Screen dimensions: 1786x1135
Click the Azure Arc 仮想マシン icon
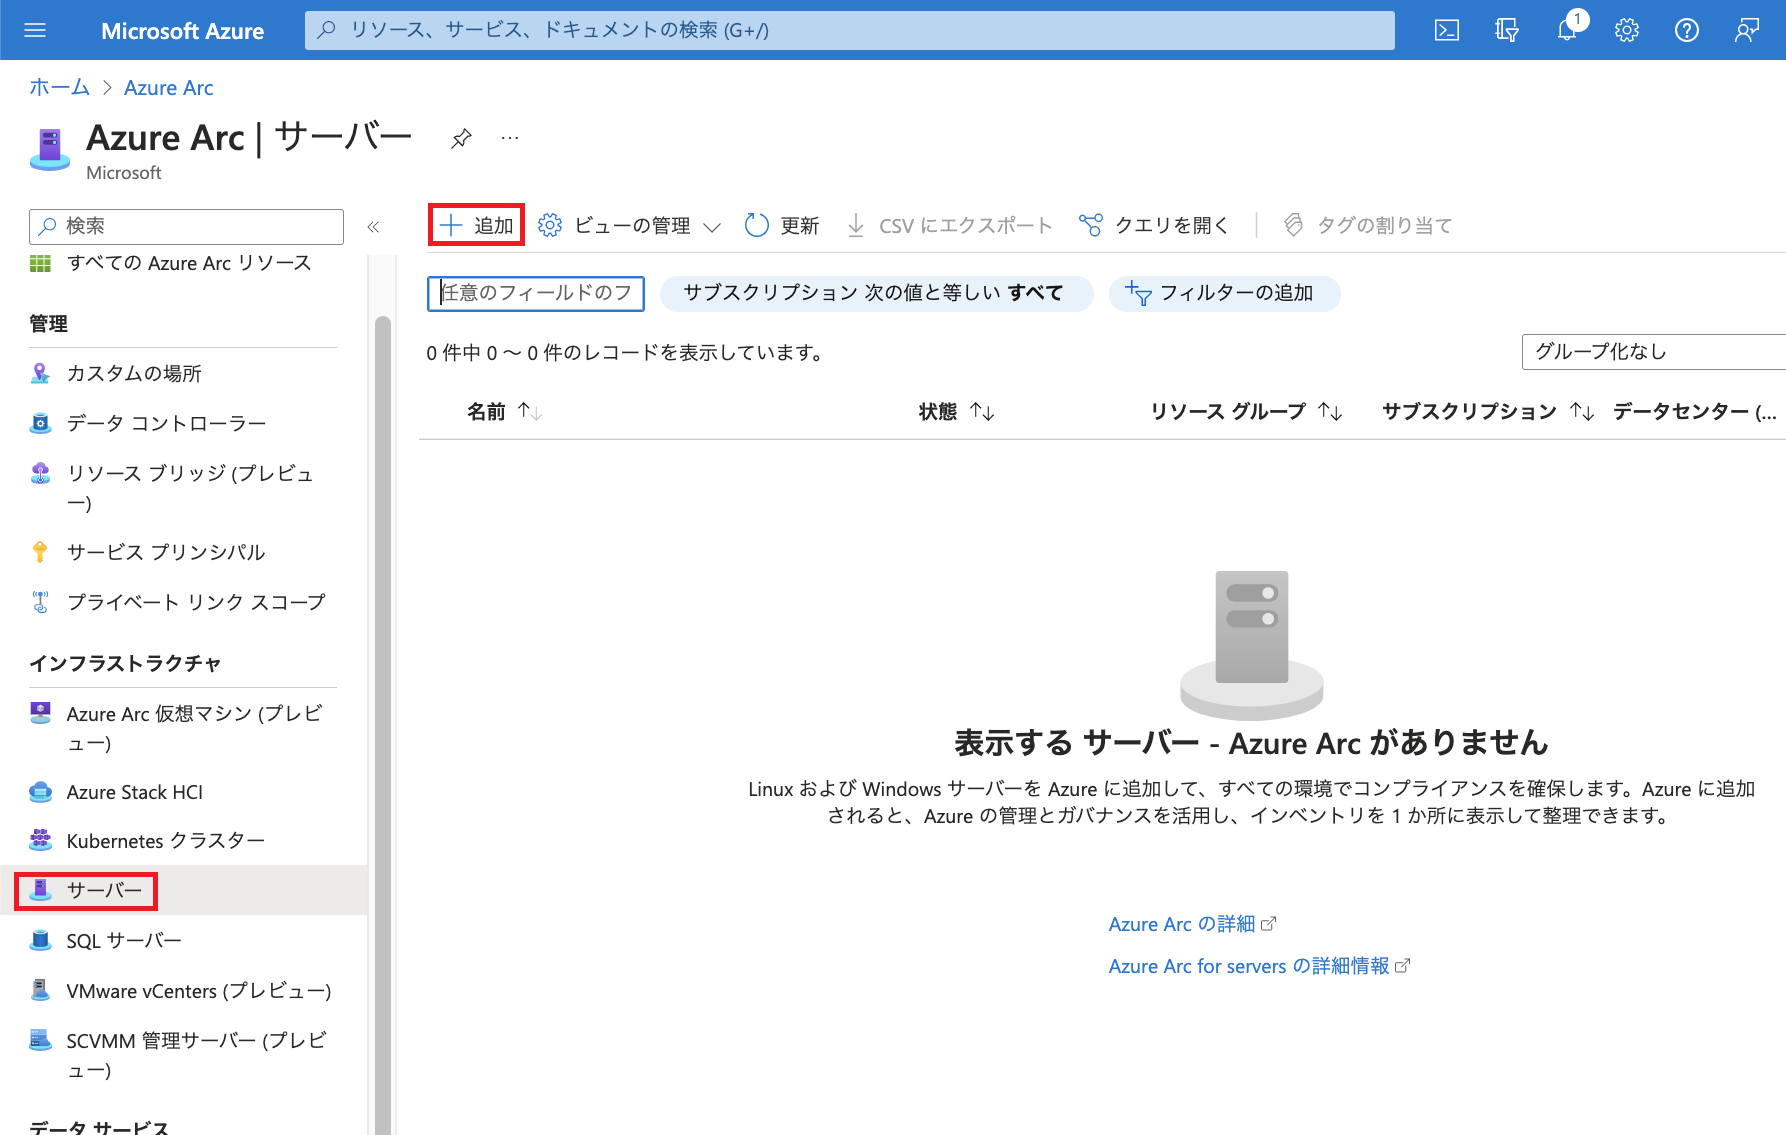pos(40,713)
